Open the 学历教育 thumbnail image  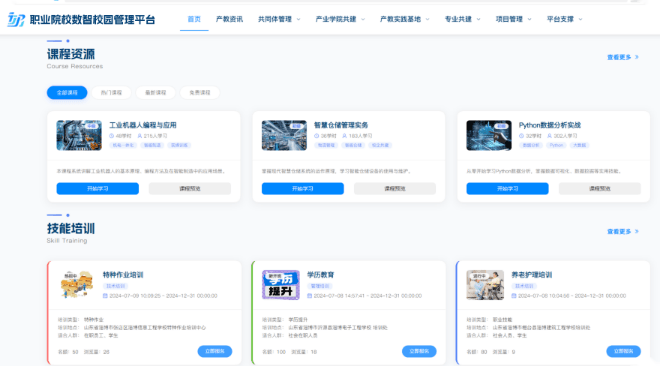[281, 285]
